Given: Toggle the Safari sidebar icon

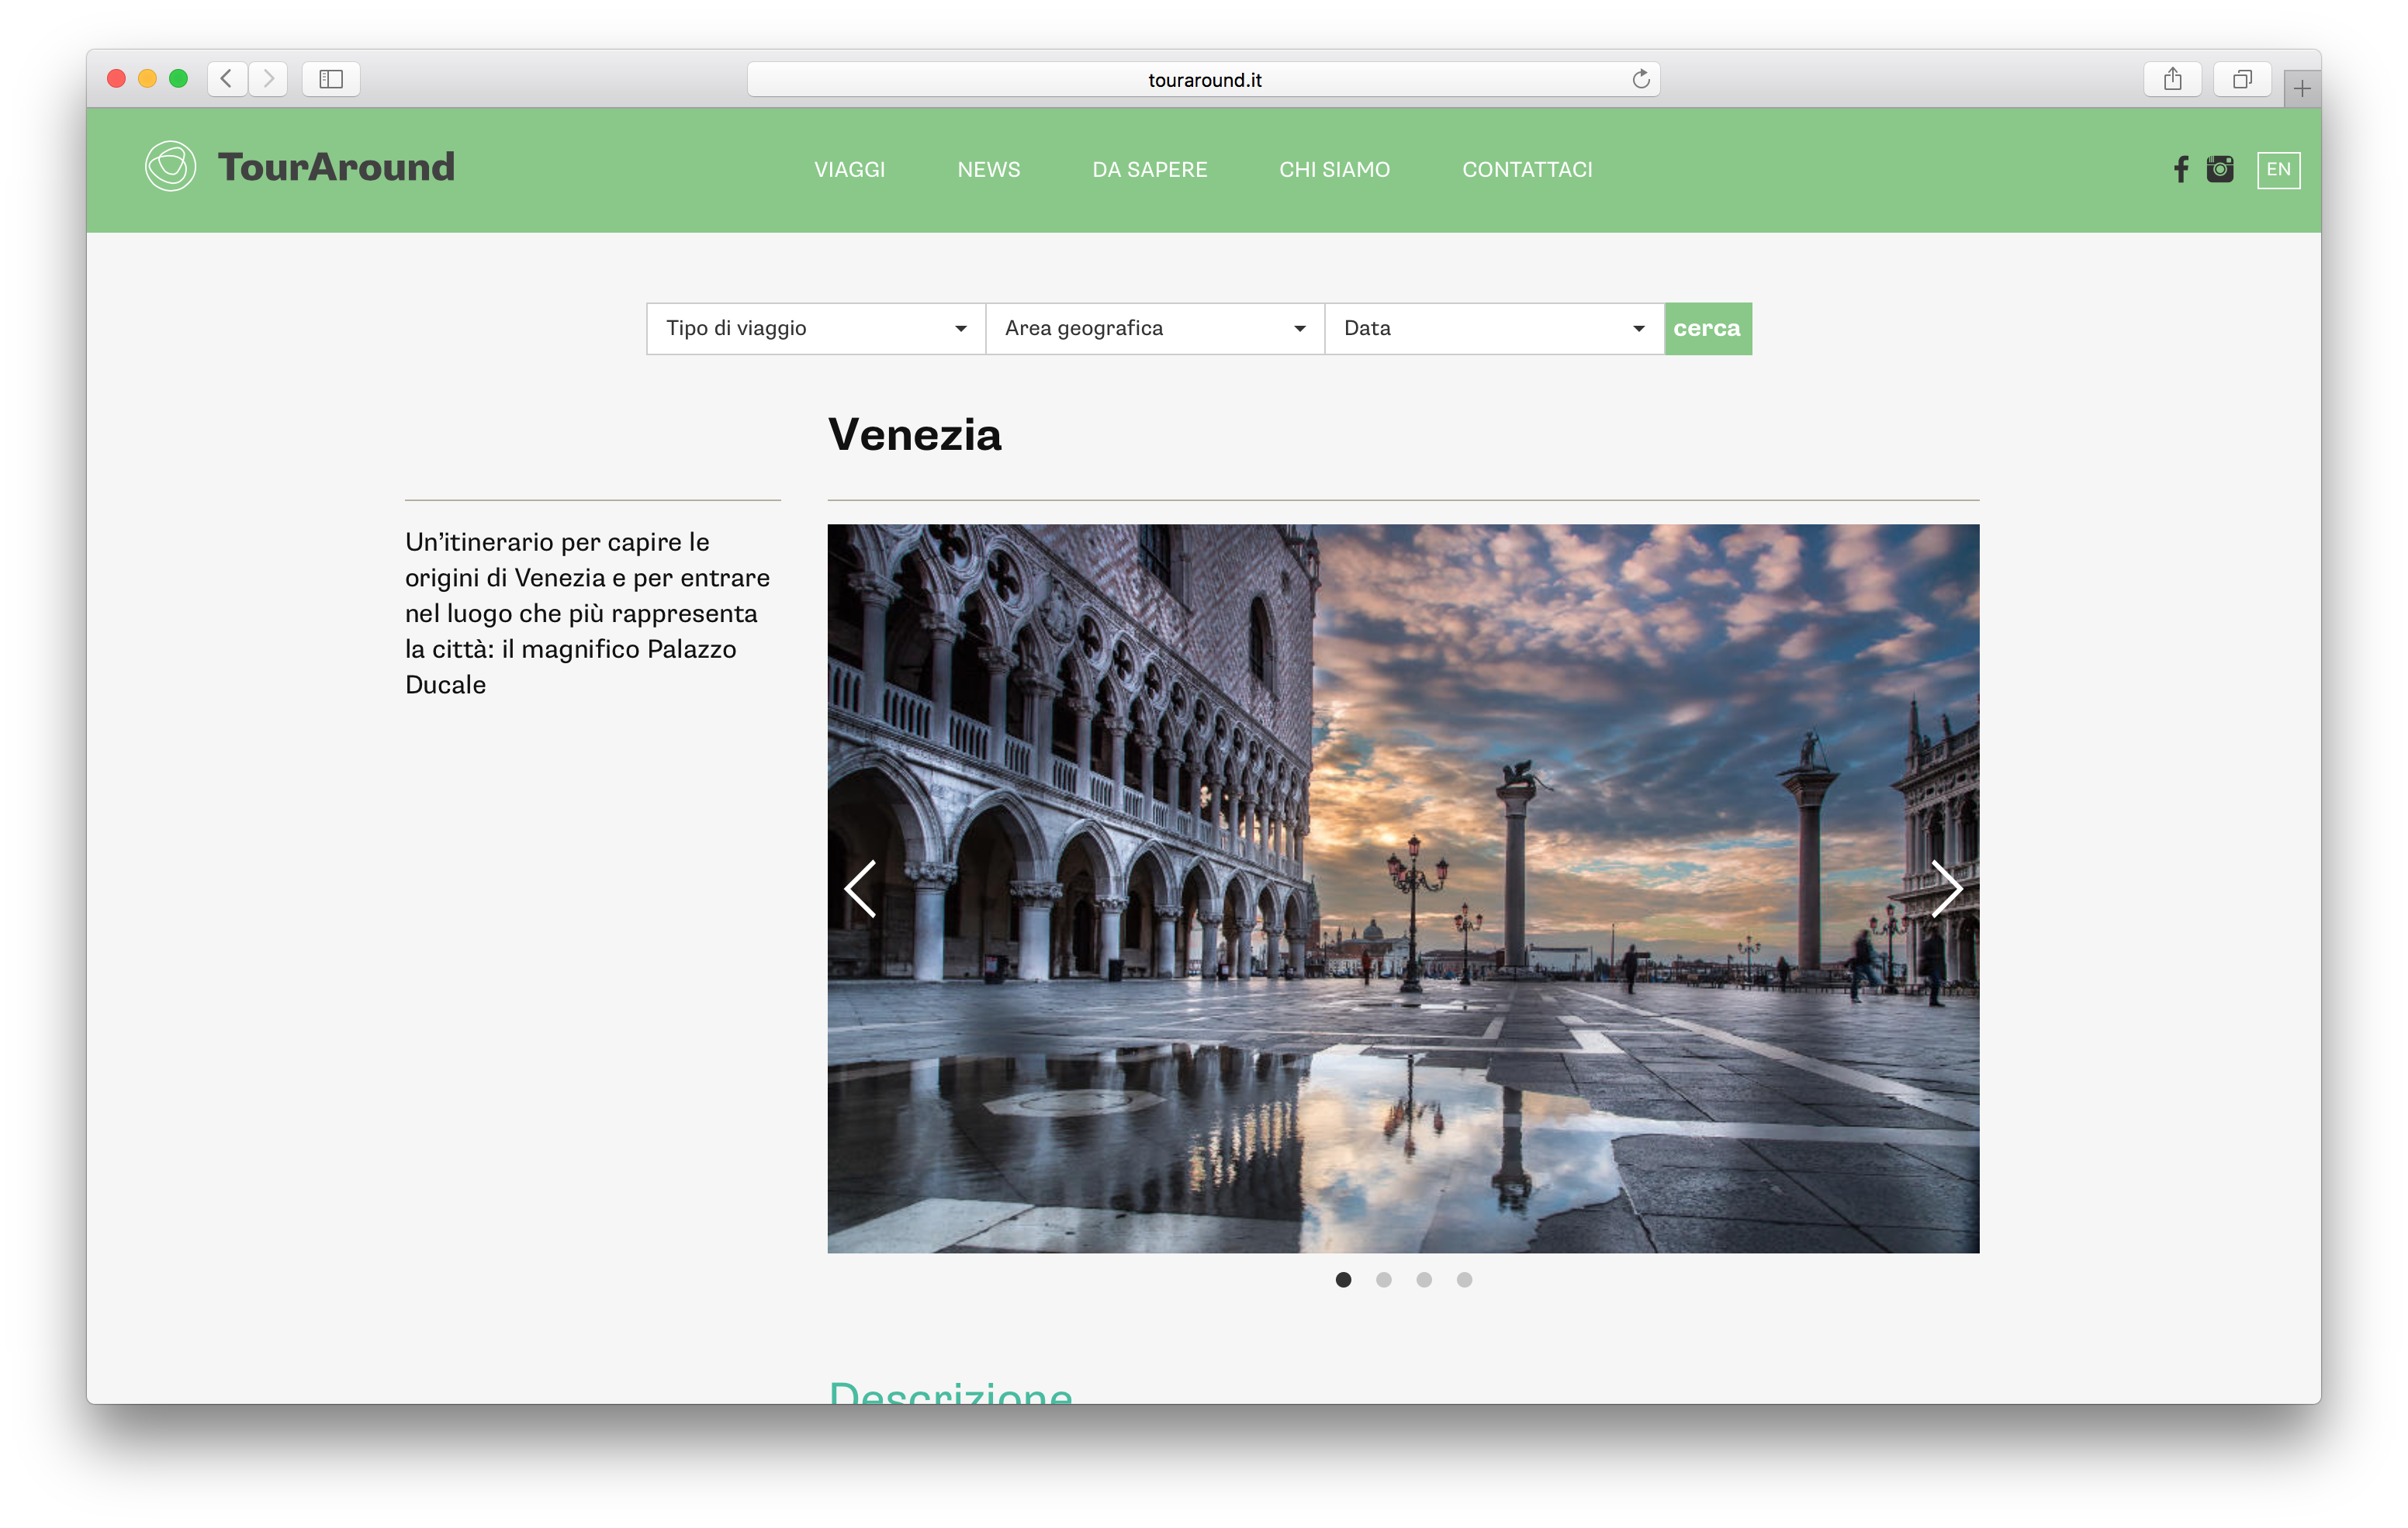Looking at the screenshot, I should click(x=331, y=79).
